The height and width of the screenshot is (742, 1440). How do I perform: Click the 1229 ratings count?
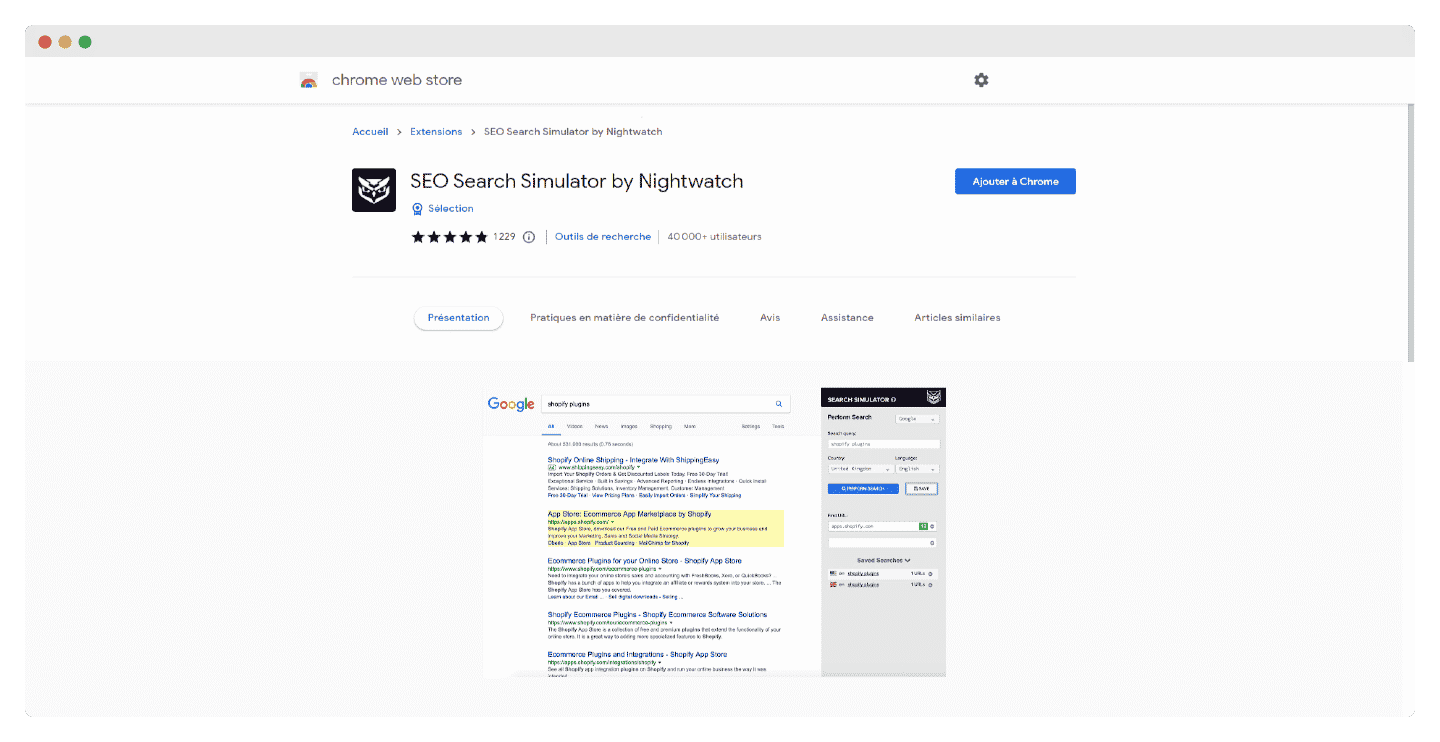(x=504, y=237)
